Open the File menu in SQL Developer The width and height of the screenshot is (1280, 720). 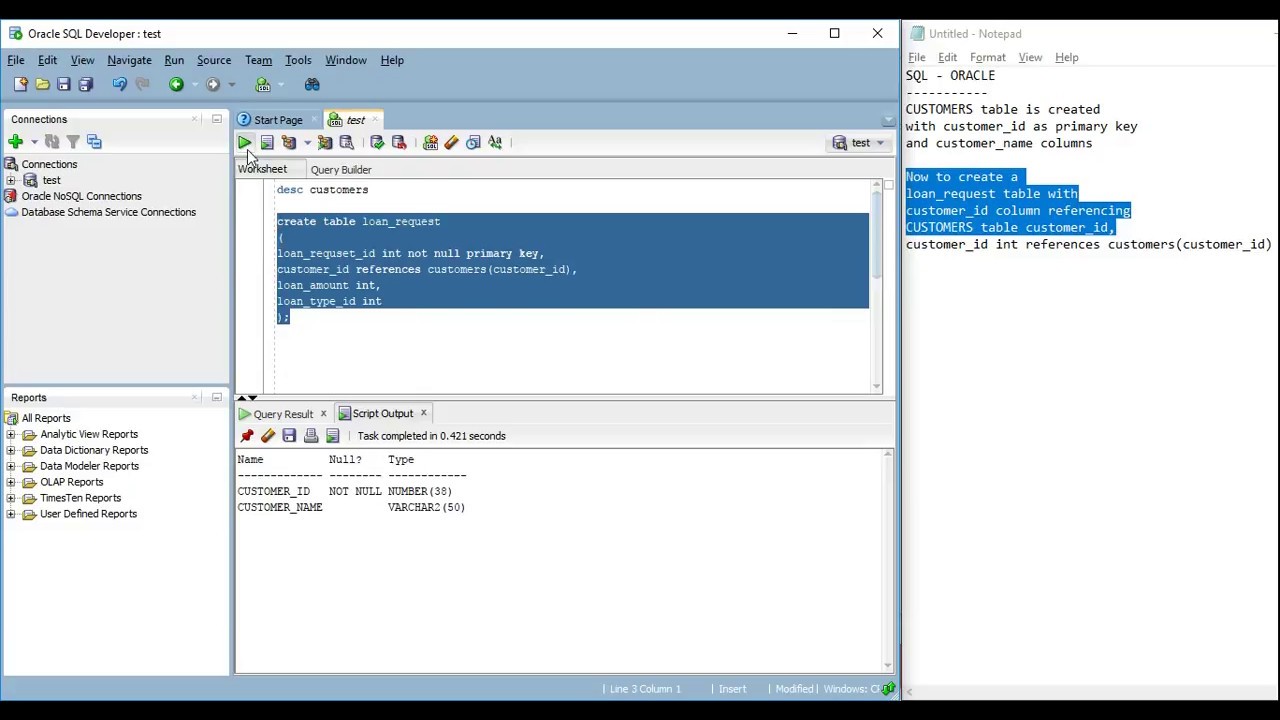click(x=16, y=60)
